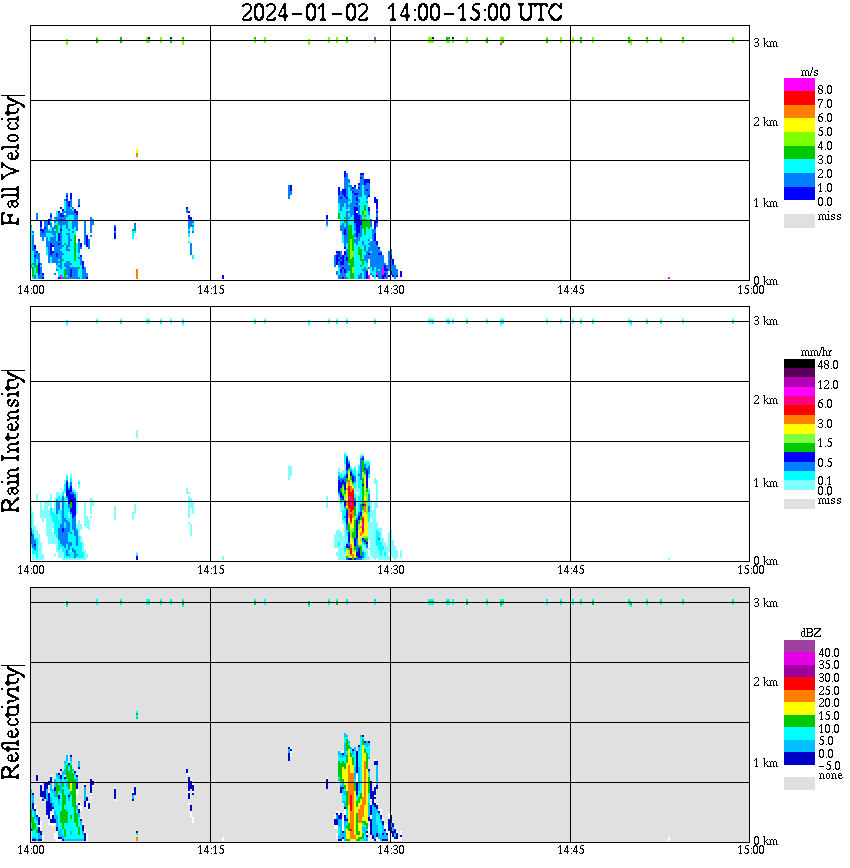850x868 pixels.
Task: Select red 7.0 swatch in m/s legend
Action: point(799,99)
